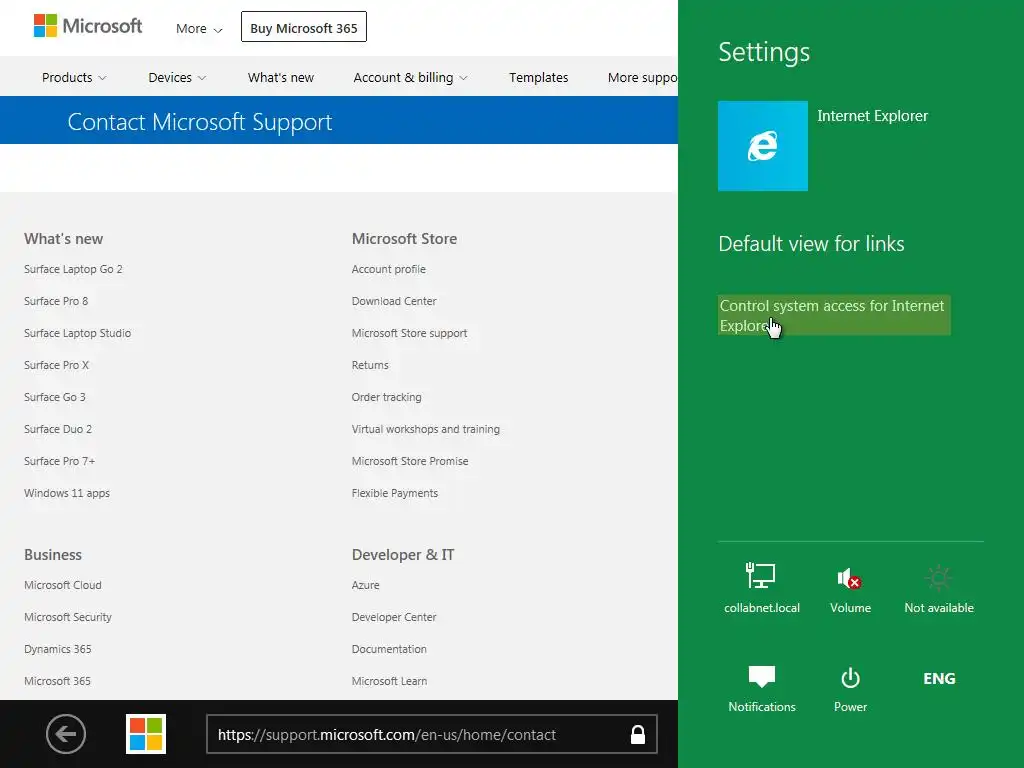Click the Buy Microsoft 365 button
Viewport: 1024px width, 768px height.
[x=304, y=27]
